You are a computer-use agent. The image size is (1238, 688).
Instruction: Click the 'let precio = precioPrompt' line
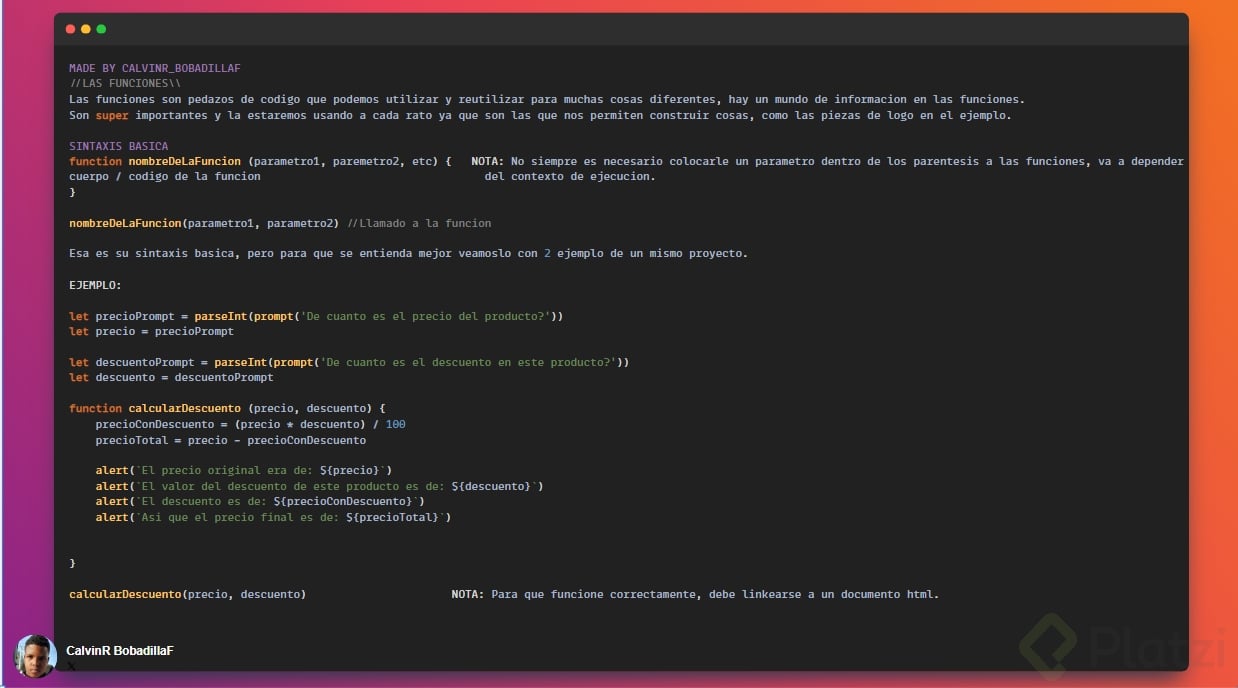coord(151,331)
